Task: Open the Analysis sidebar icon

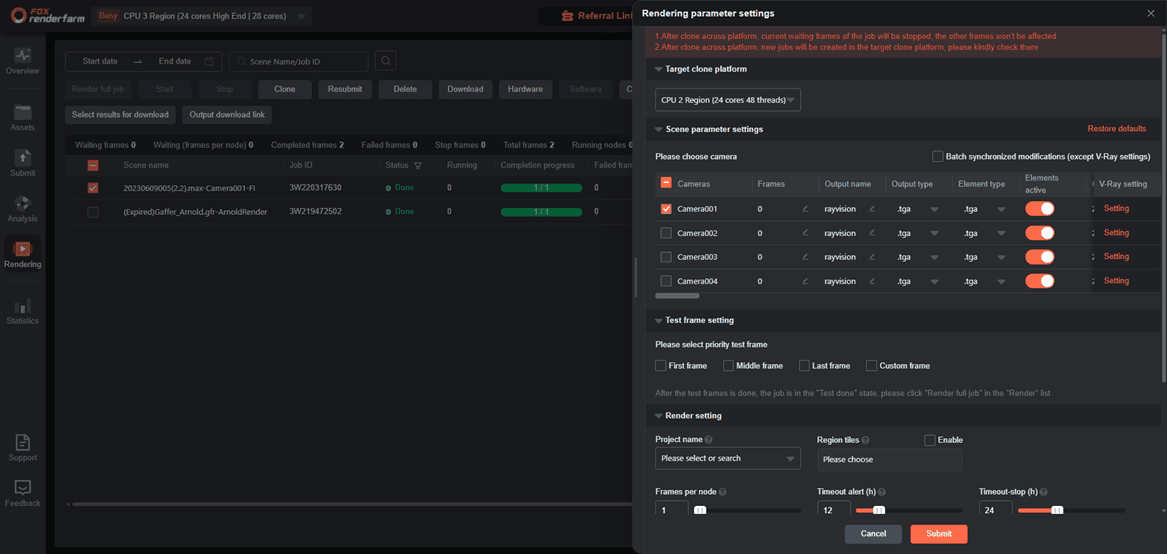Action: (22, 208)
